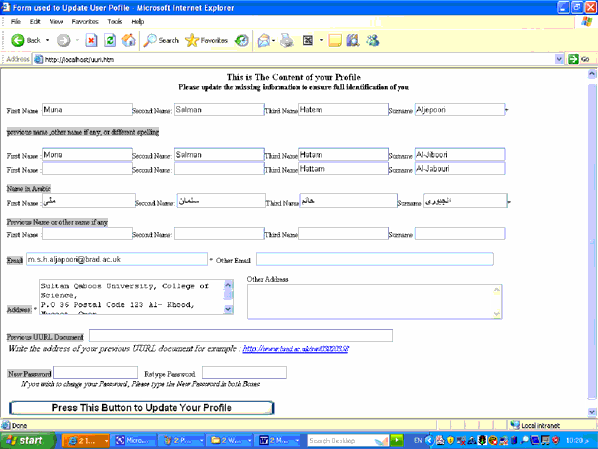
Task: Refresh the page with the Refresh icon
Action: point(110,40)
